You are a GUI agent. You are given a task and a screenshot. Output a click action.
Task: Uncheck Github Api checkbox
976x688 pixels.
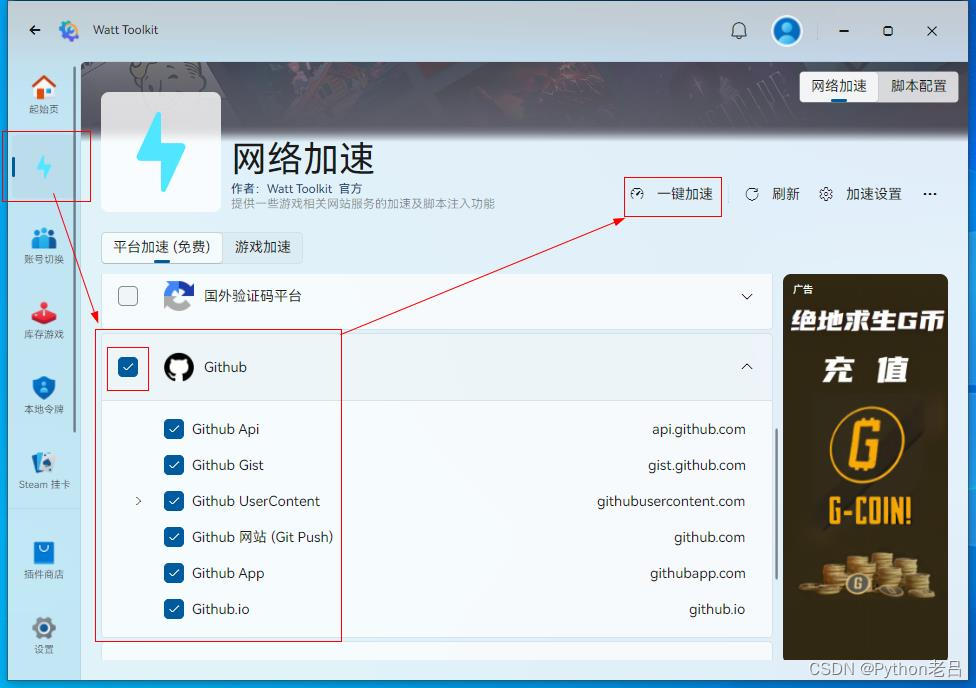174,429
